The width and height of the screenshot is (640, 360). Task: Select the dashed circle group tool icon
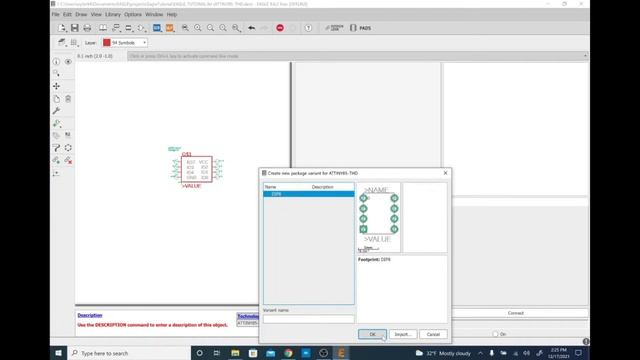pos(68,148)
